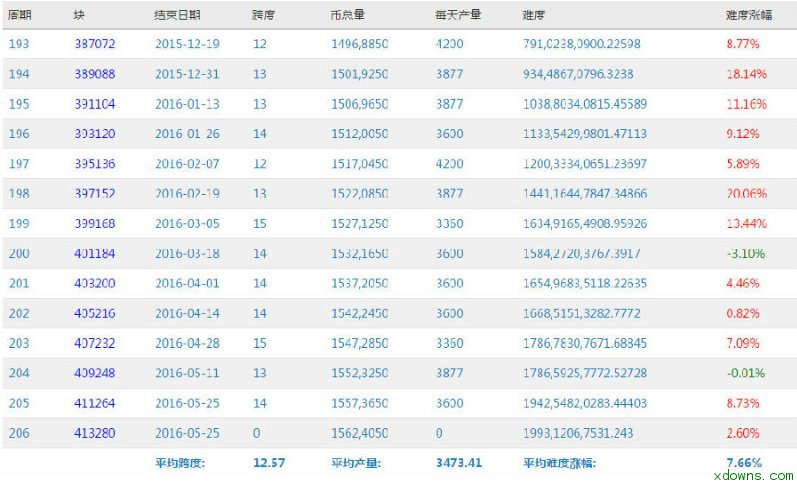Image resolution: width=797 pixels, height=484 pixels.
Task: Open block link 403200
Action: click(x=95, y=283)
